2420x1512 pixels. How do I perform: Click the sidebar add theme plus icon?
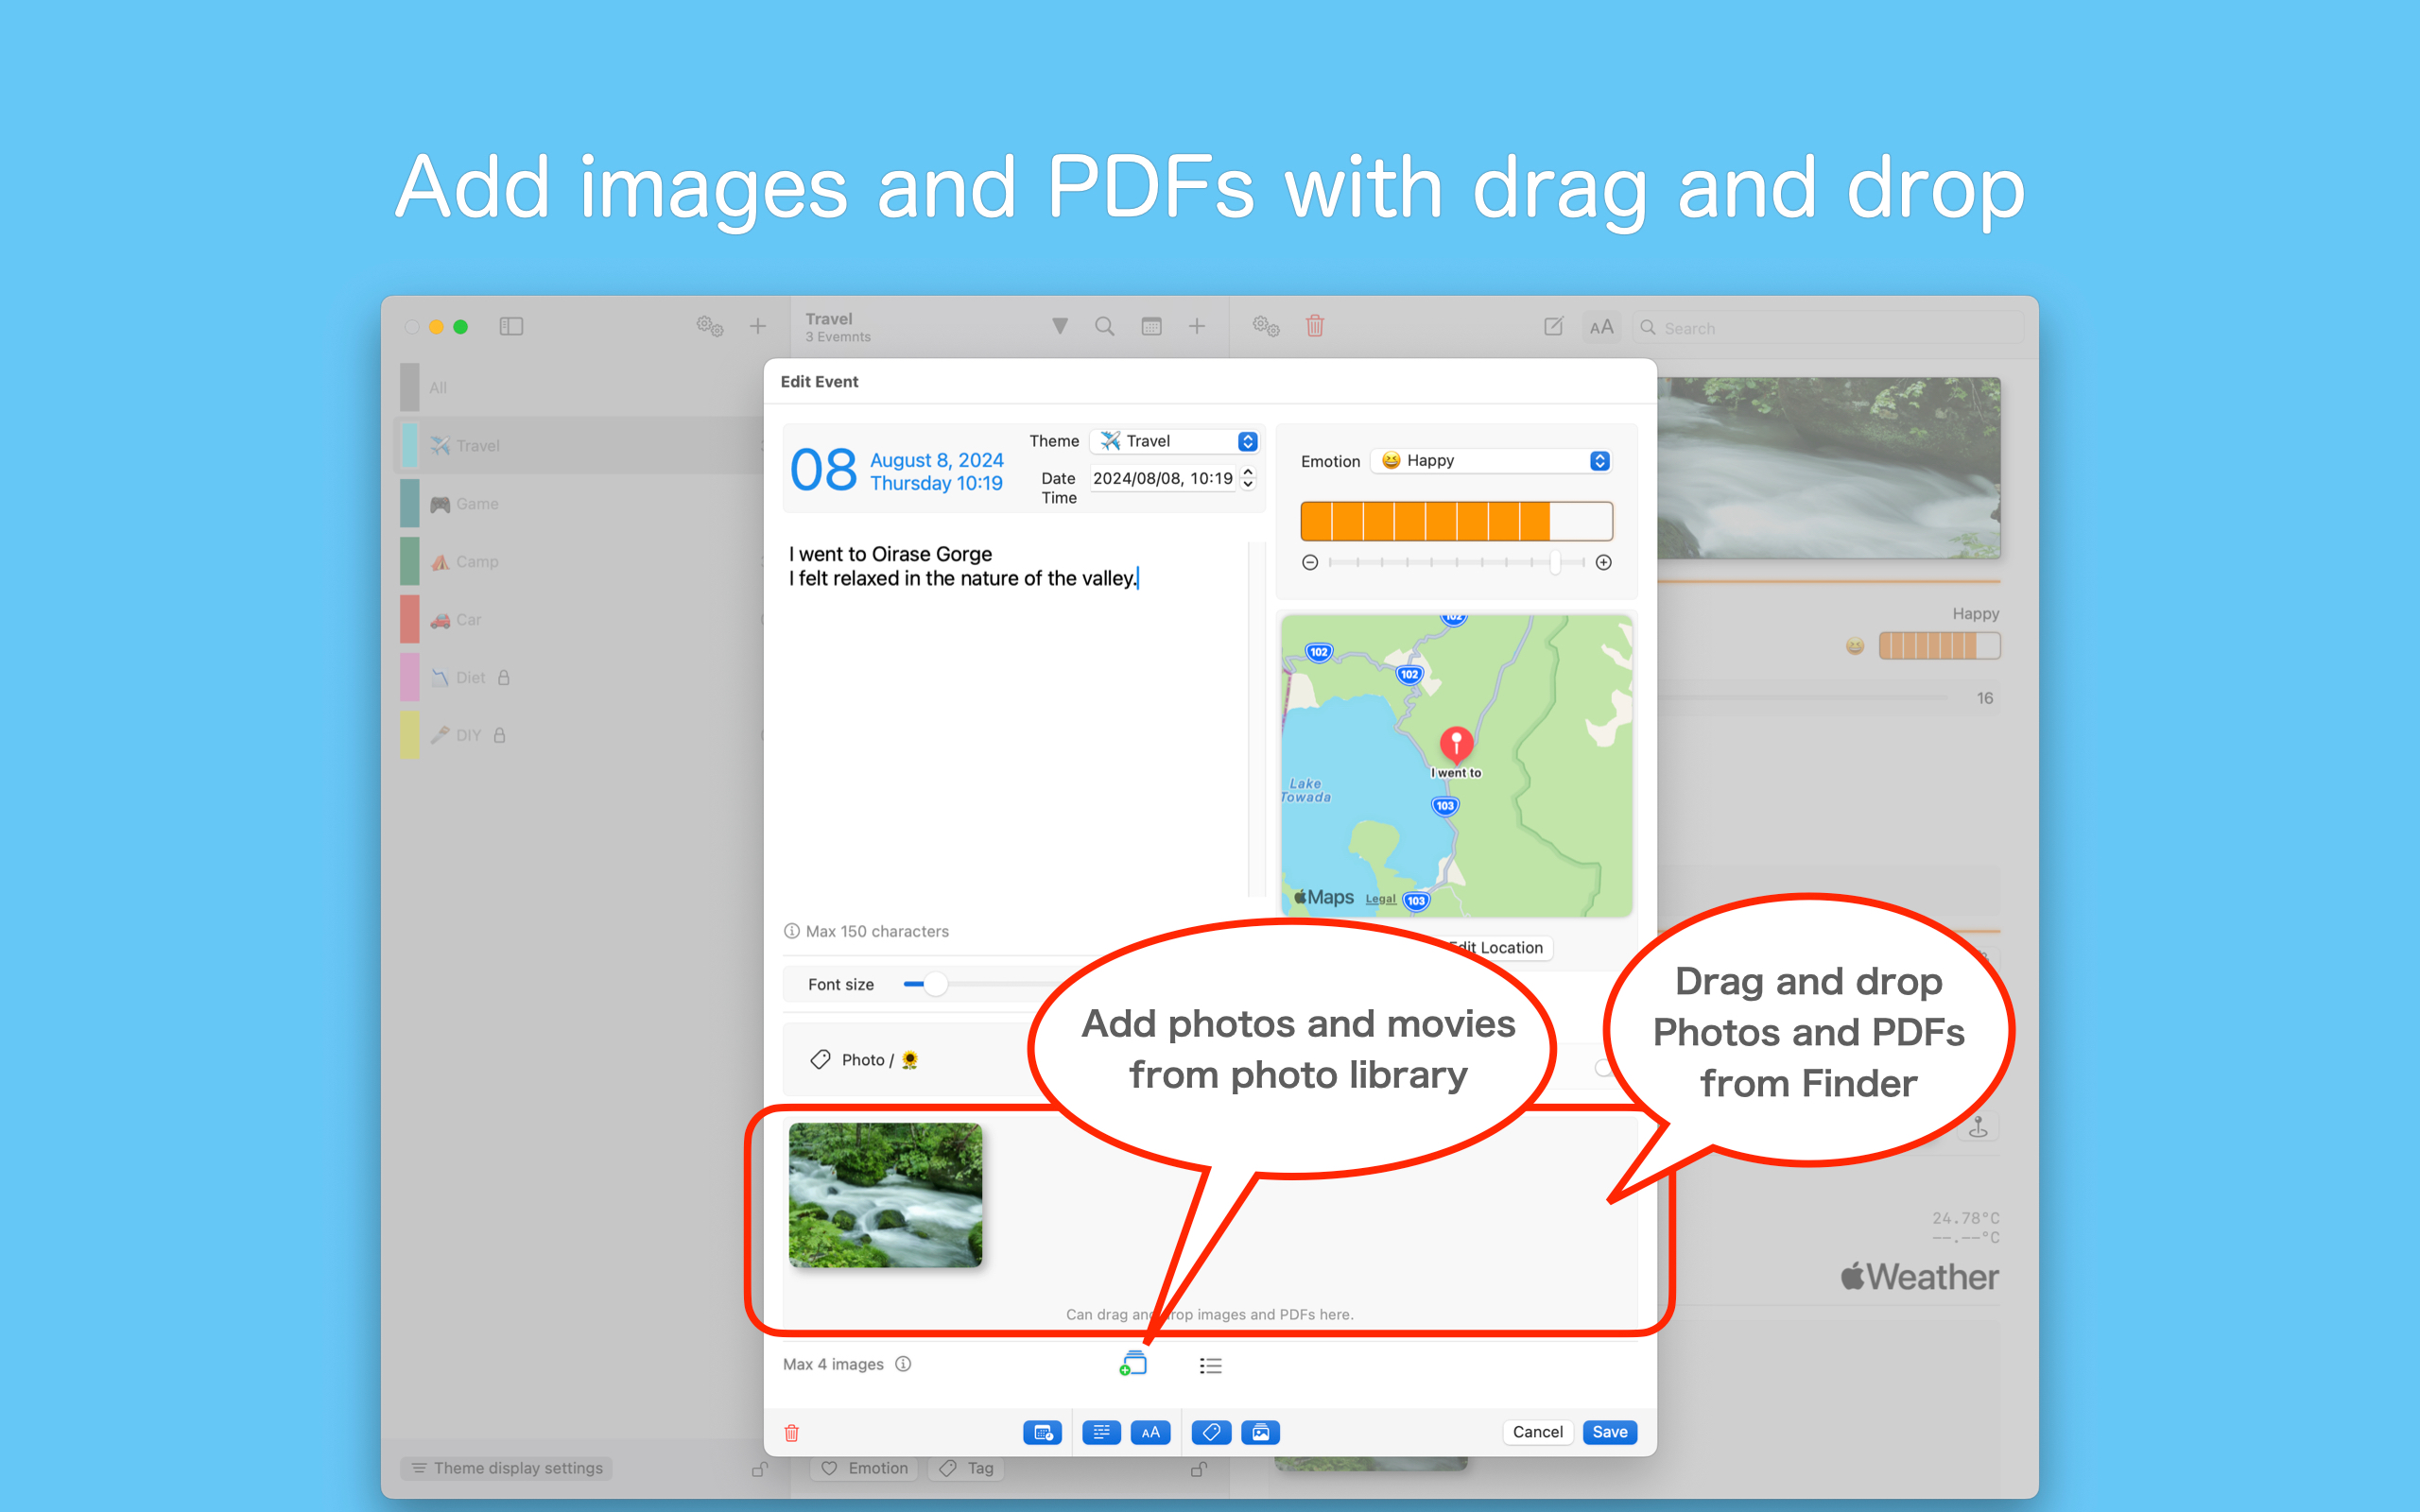click(758, 326)
